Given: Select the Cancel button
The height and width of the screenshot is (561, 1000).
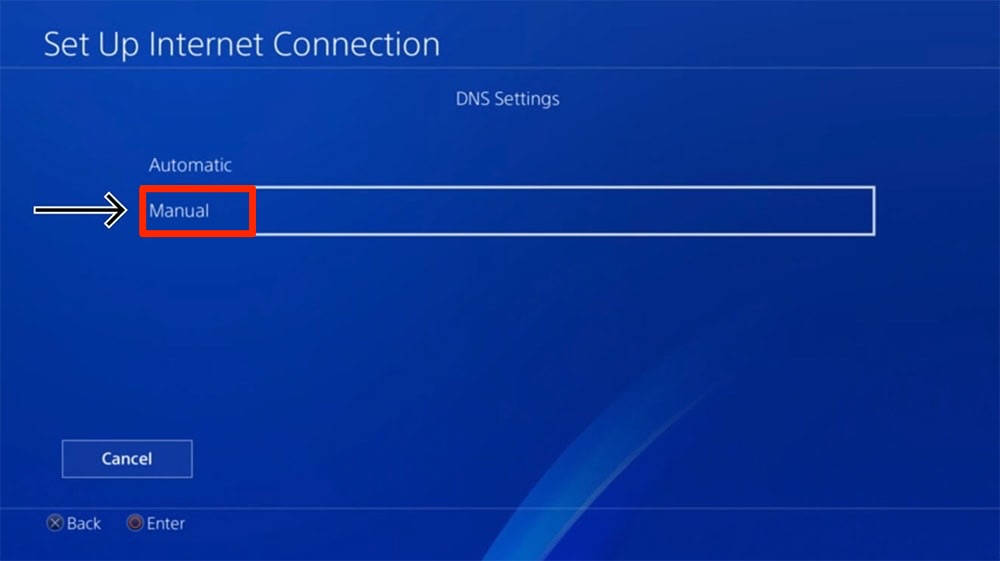Looking at the screenshot, I should [127, 458].
